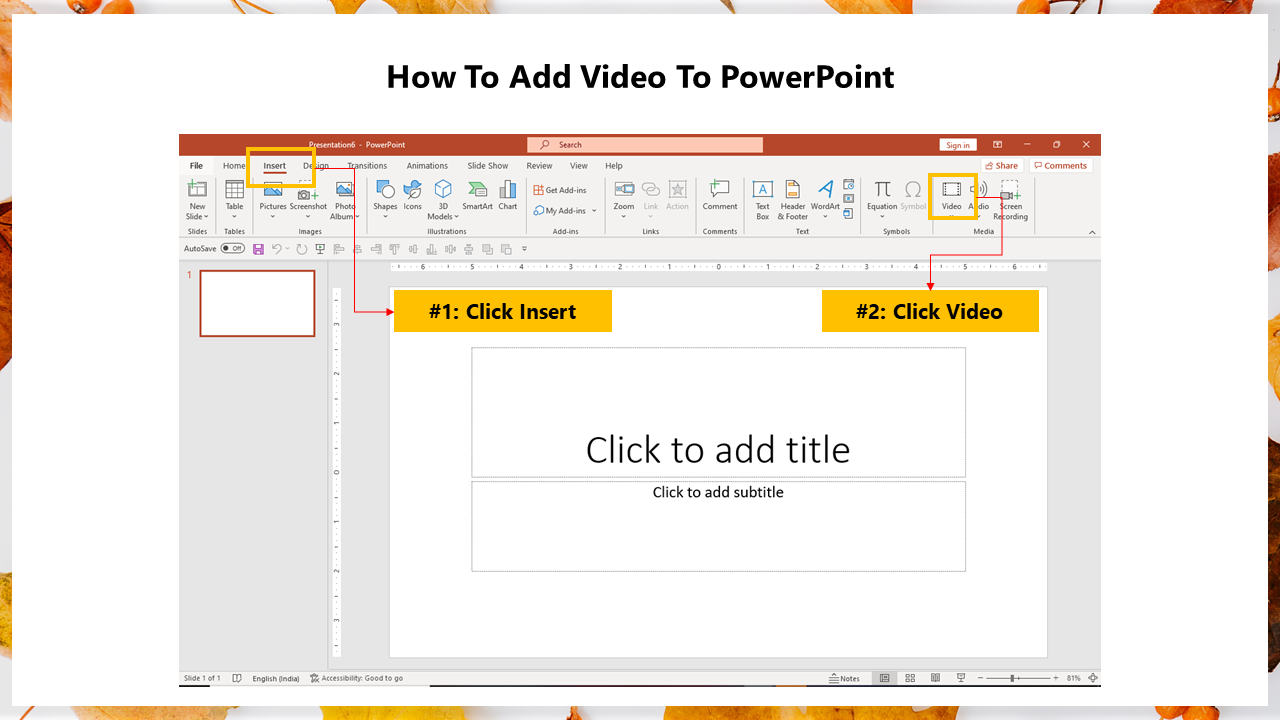Click the Video filmstrip icon
Image resolution: width=1280 pixels, height=720 pixels.
pos(951,189)
